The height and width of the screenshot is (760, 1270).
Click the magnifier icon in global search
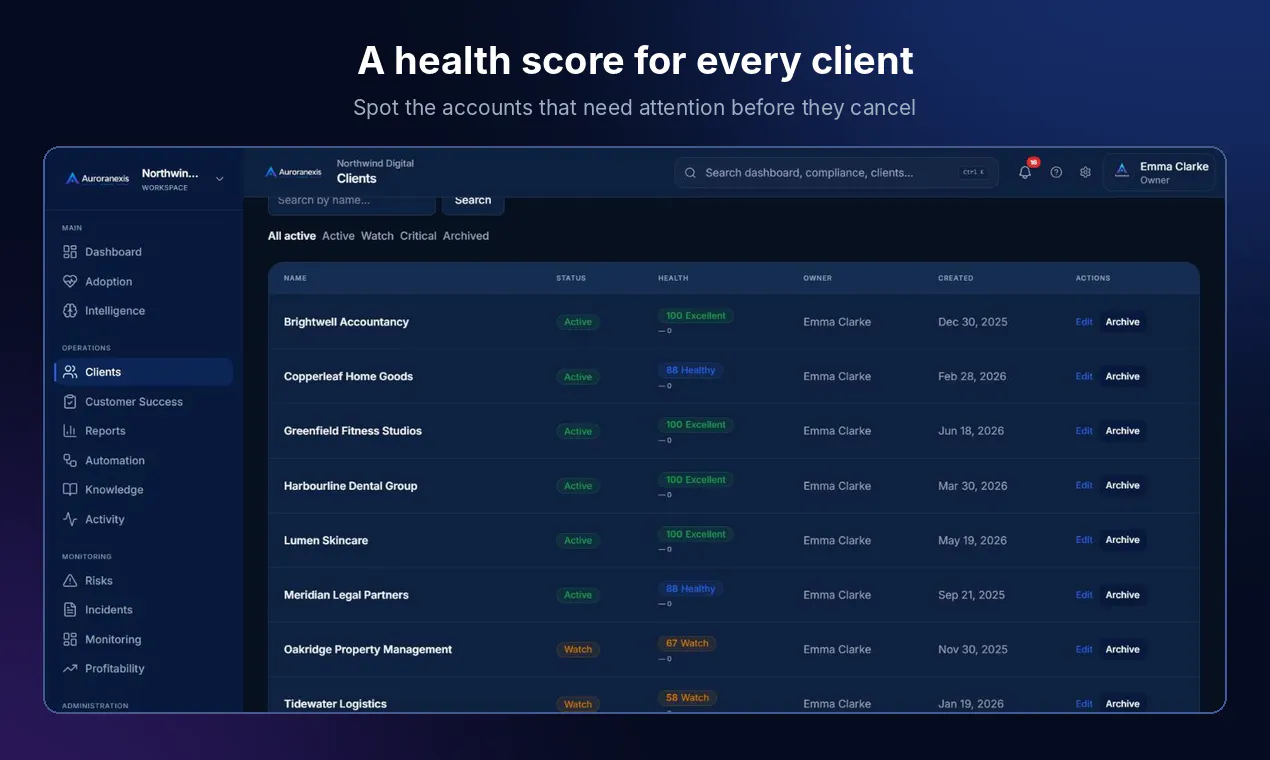(690, 173)
